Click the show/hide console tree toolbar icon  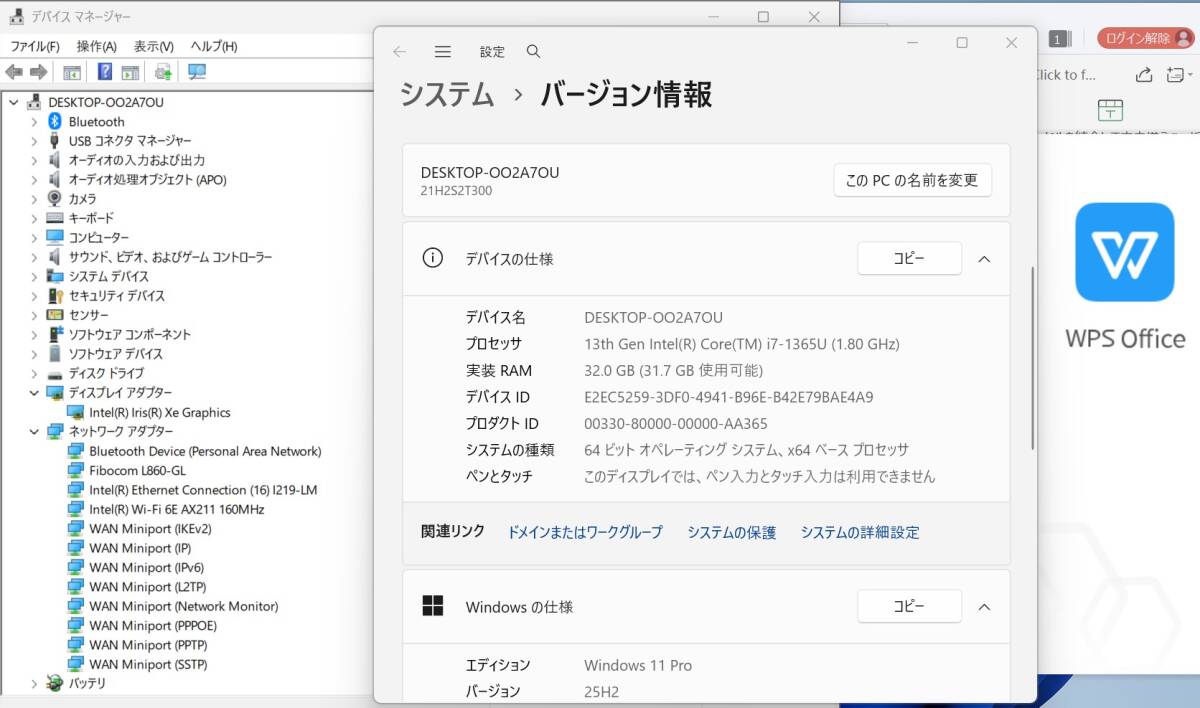[72, 72]
